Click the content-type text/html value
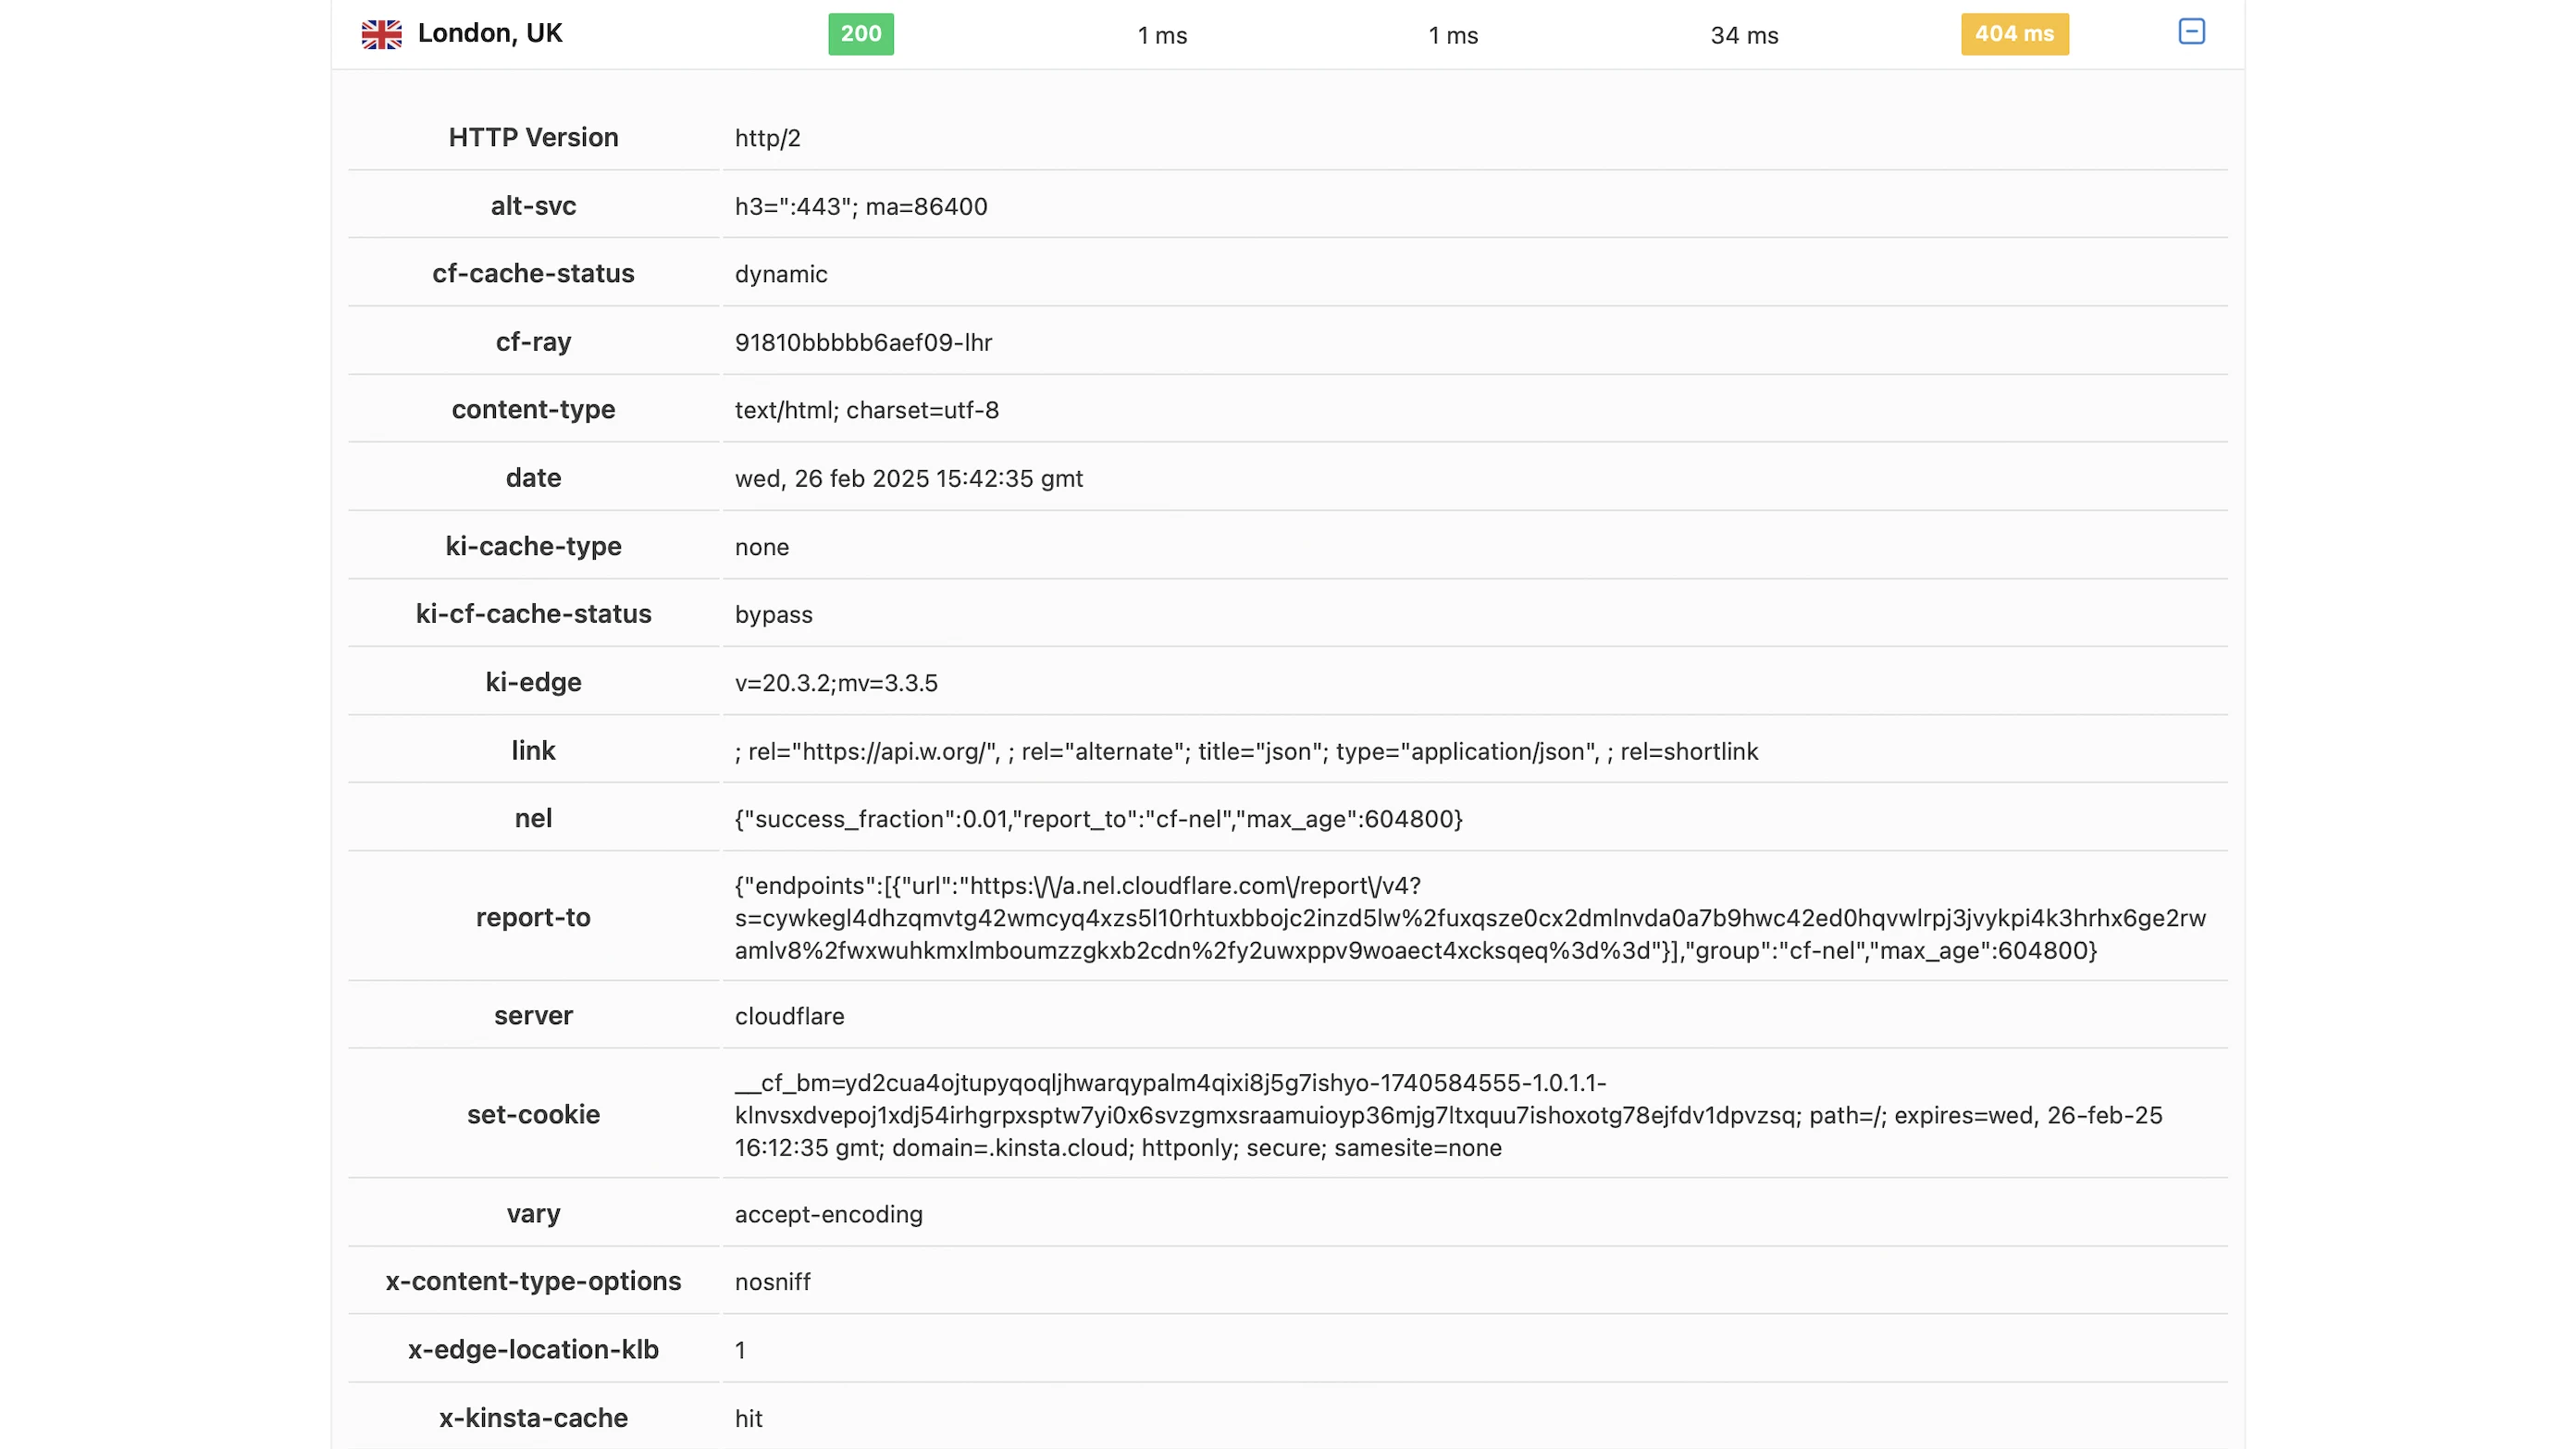Viewport: 2576px width, 1449px height. click(x=866, y=410)
